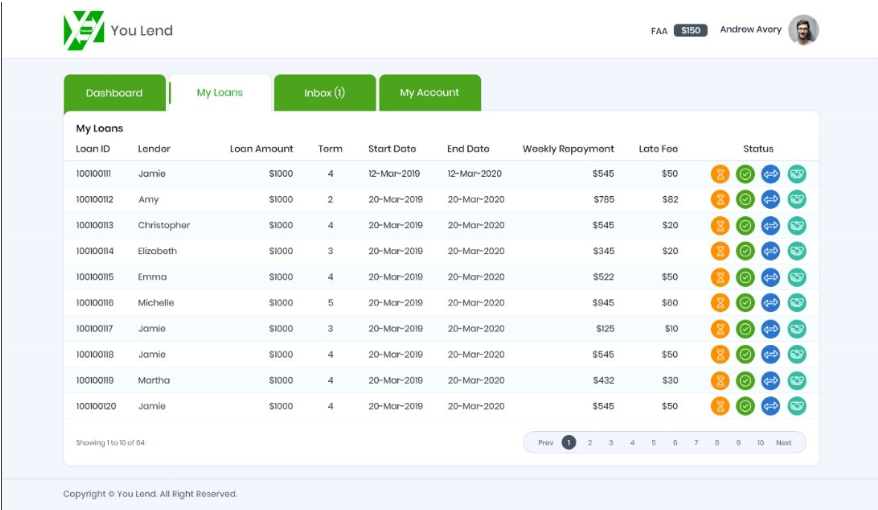The height and width of the screenshot is (510, 878).
Task: Click the Prev pagination button
Action: click(545, 443)
